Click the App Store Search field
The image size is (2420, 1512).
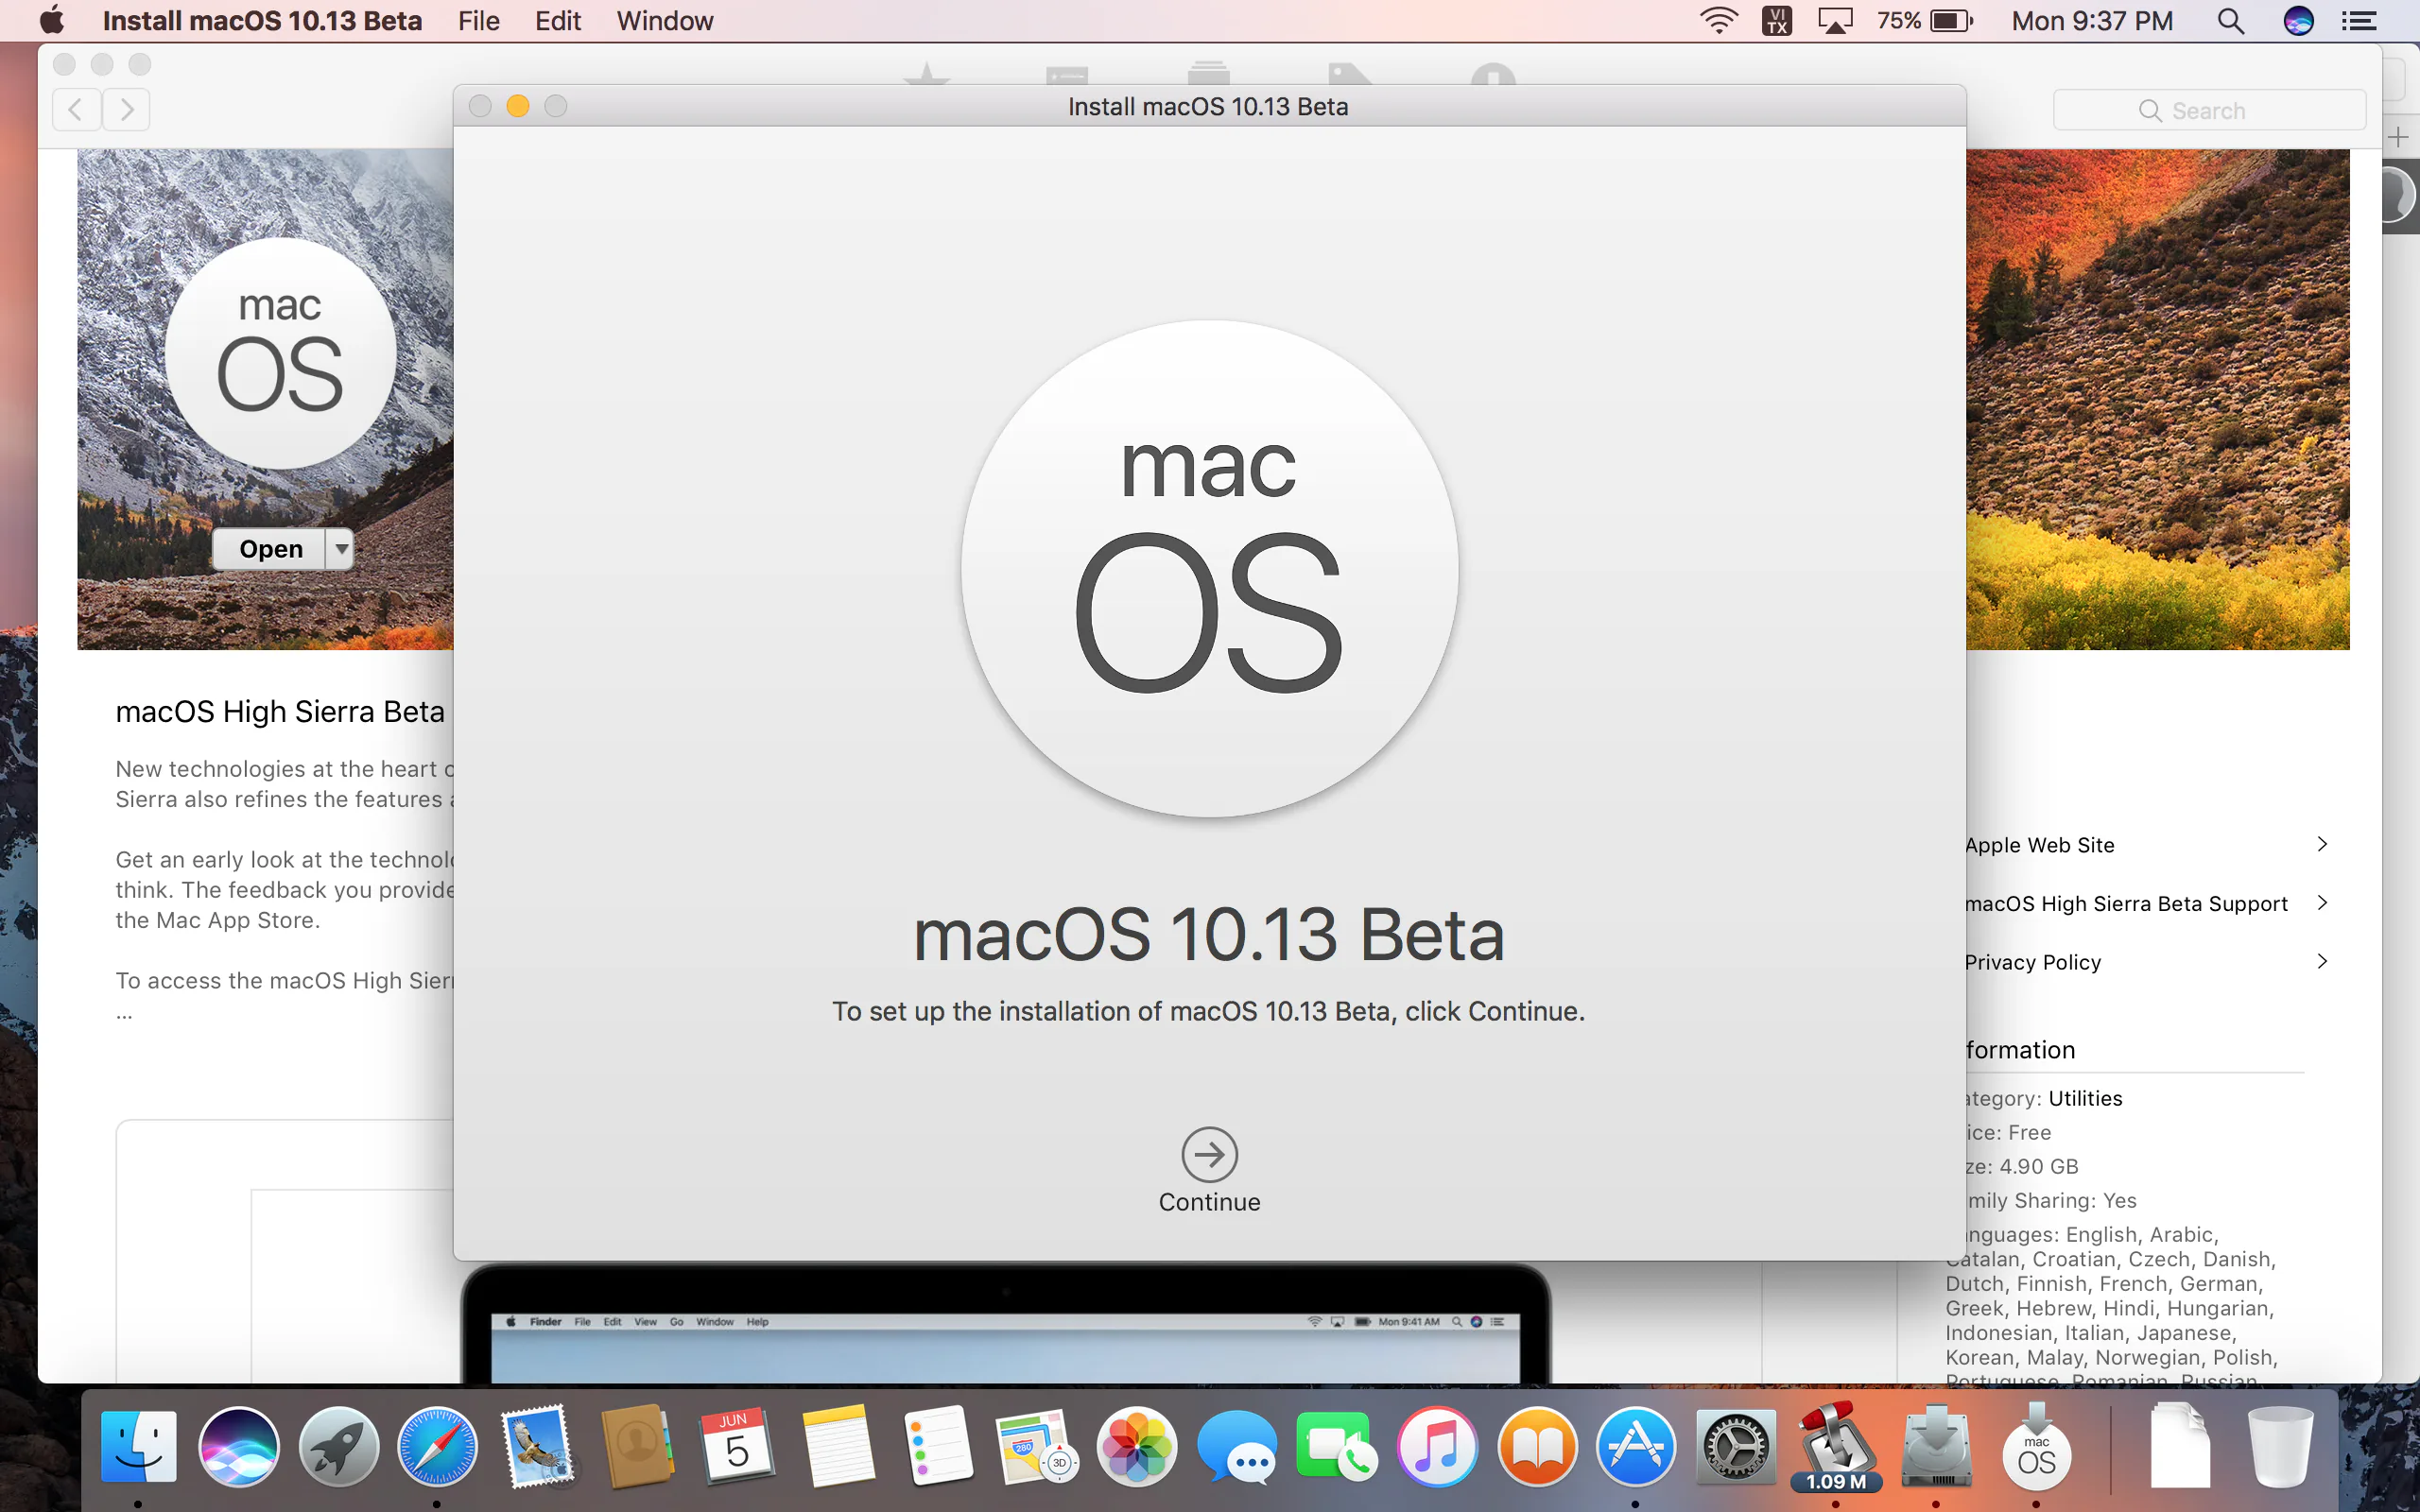click(2209, 110)
